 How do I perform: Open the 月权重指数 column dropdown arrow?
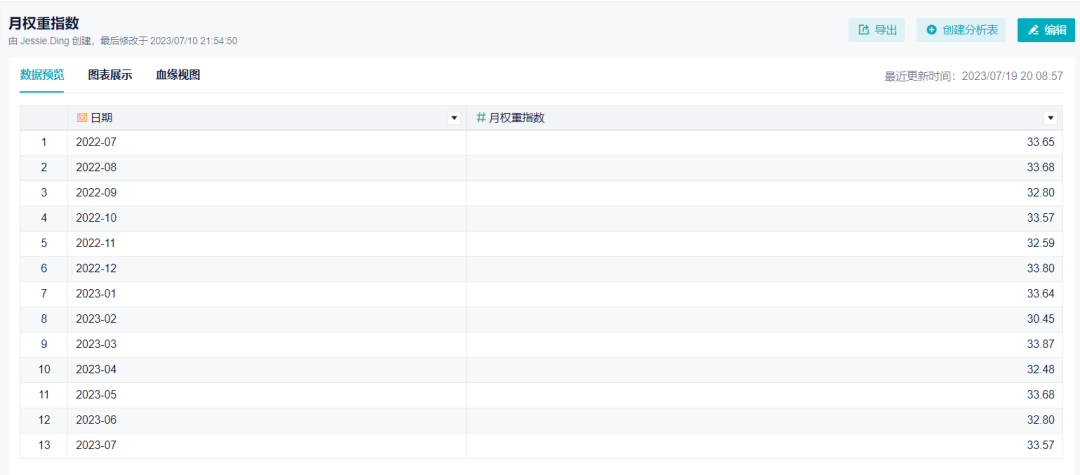point(1050,118)
